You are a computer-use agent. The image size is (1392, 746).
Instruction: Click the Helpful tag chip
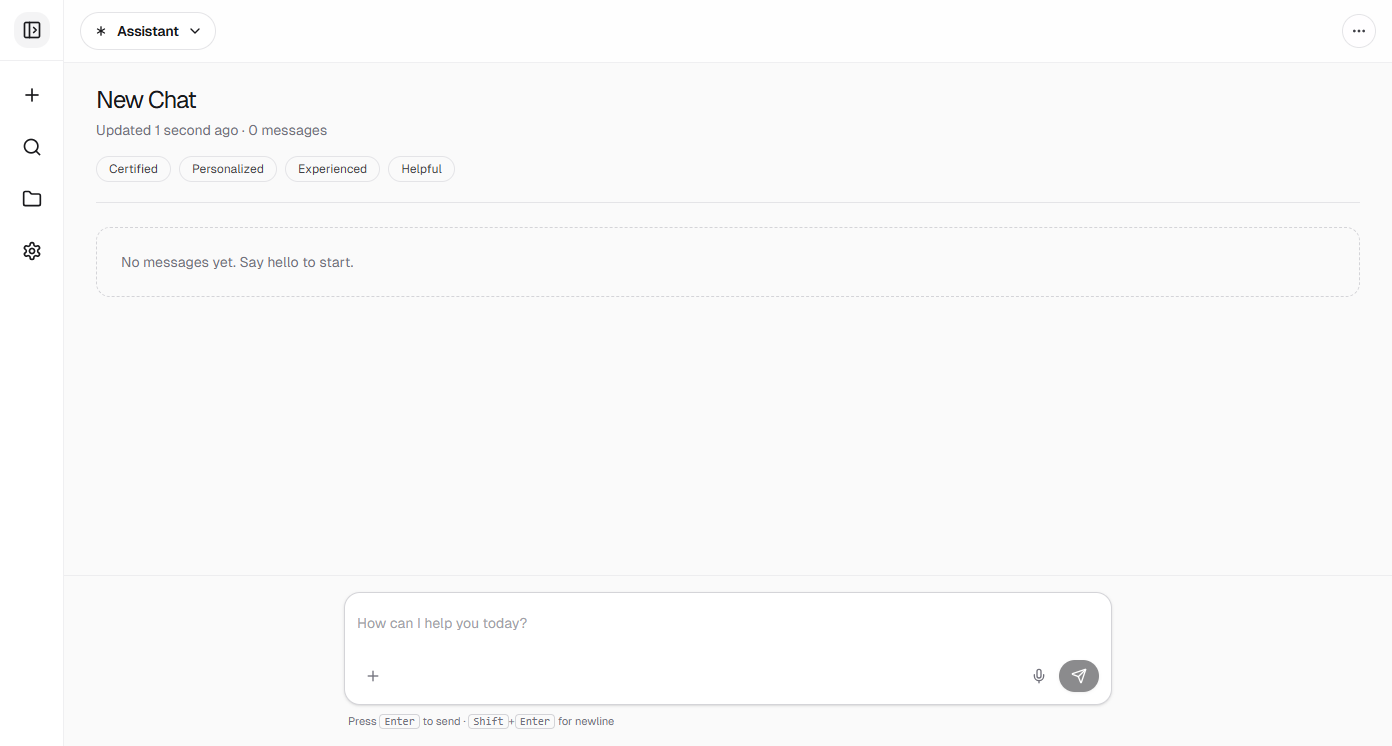[421, 169]
